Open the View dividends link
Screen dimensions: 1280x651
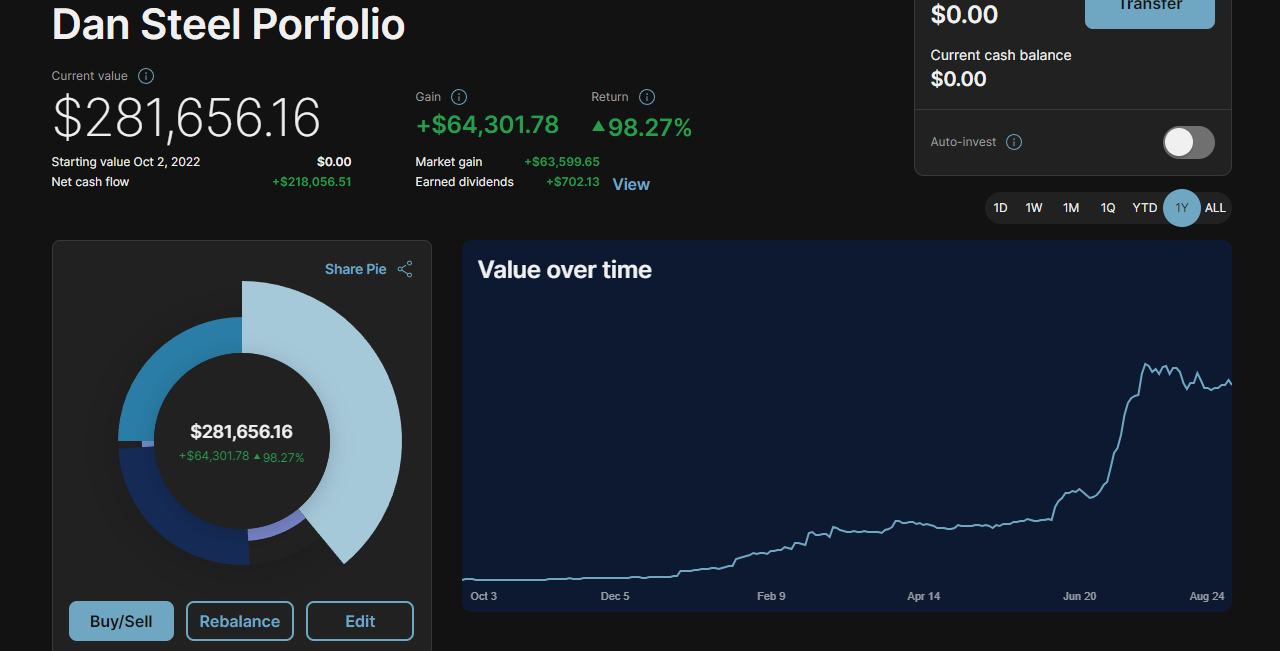(x=631, y=184)
